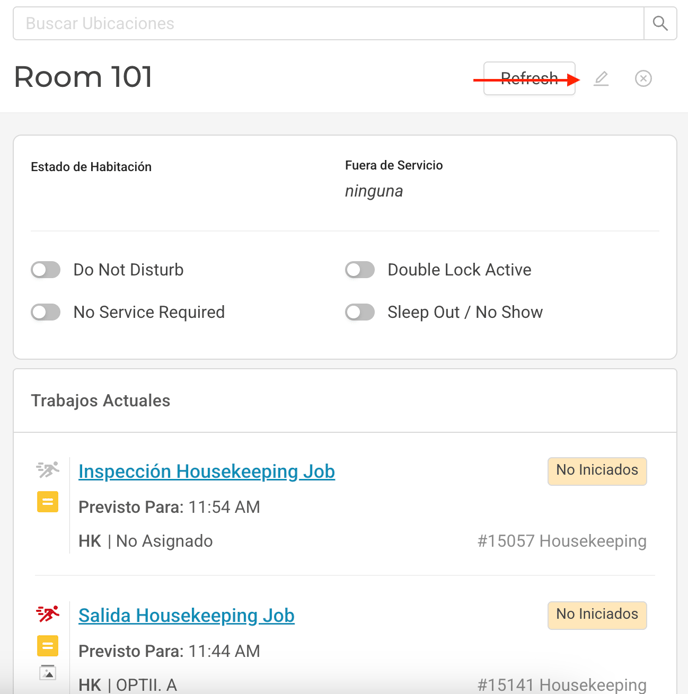Enable the Do Not Disturb toggle
The width and height of the screenshot is (688, 694).
pyautogui.click(x=46, y=270)
